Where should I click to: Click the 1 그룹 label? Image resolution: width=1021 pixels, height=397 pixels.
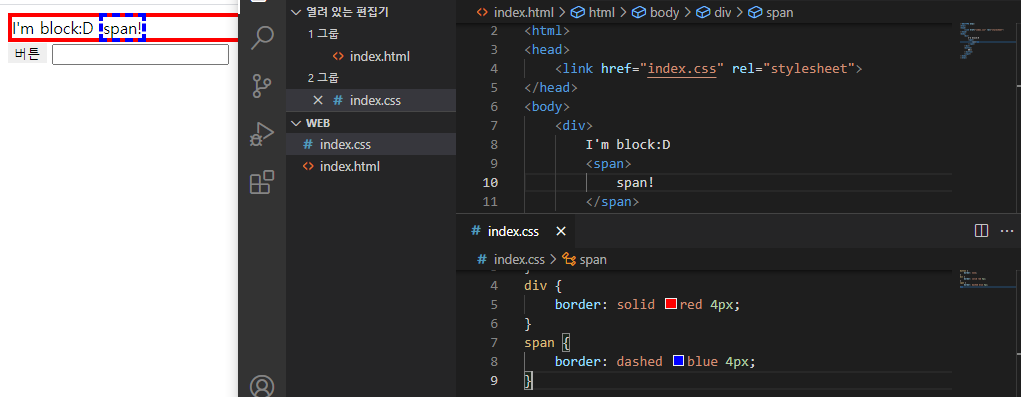click(x=324, y=34)
